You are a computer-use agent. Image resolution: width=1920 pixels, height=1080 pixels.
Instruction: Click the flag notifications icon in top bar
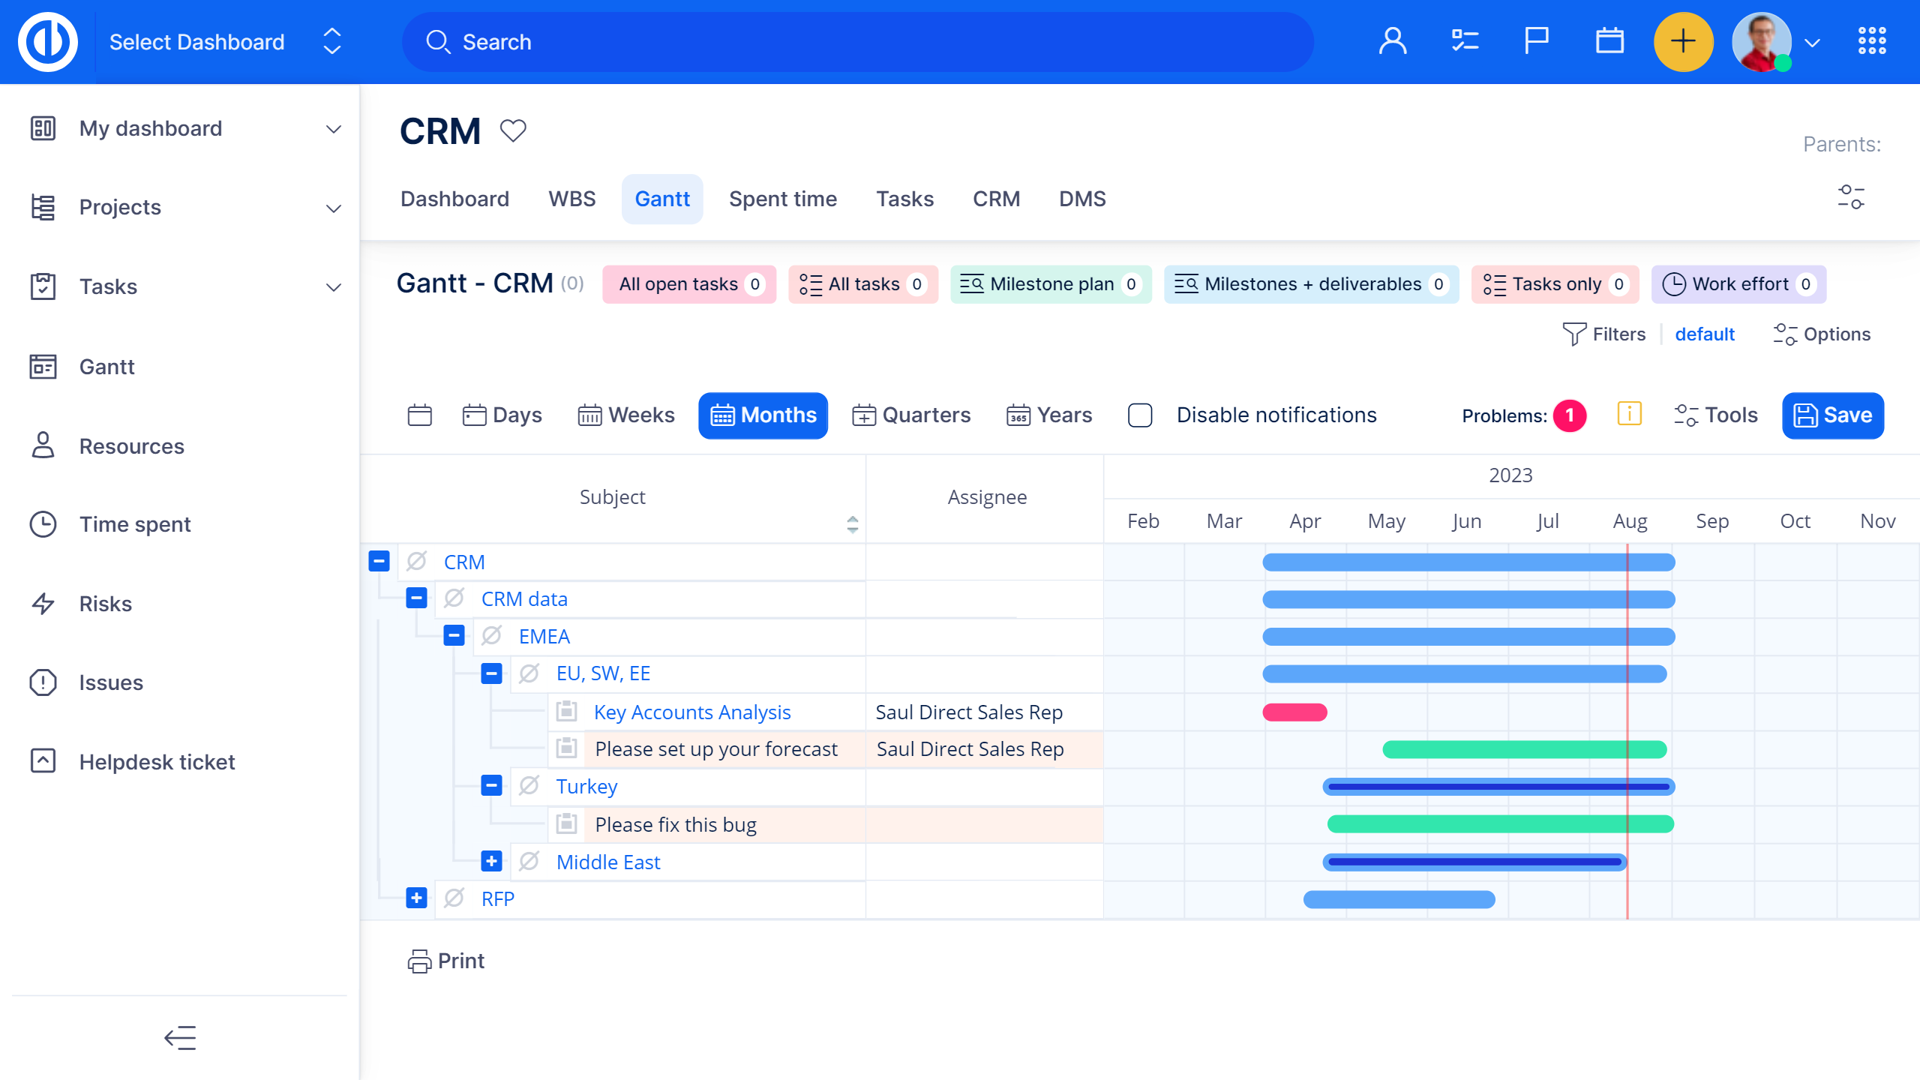(x=1535, y=40)
